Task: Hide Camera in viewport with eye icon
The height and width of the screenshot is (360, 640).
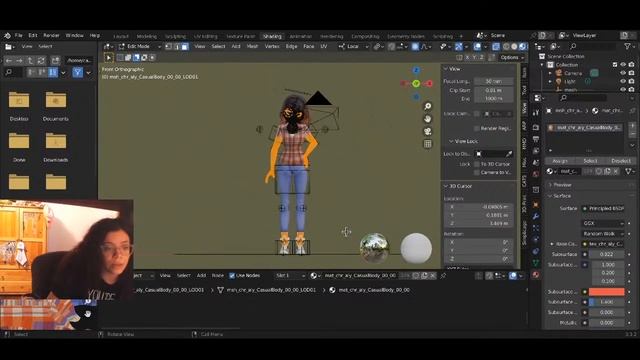Action: click(x=623, y=73)
